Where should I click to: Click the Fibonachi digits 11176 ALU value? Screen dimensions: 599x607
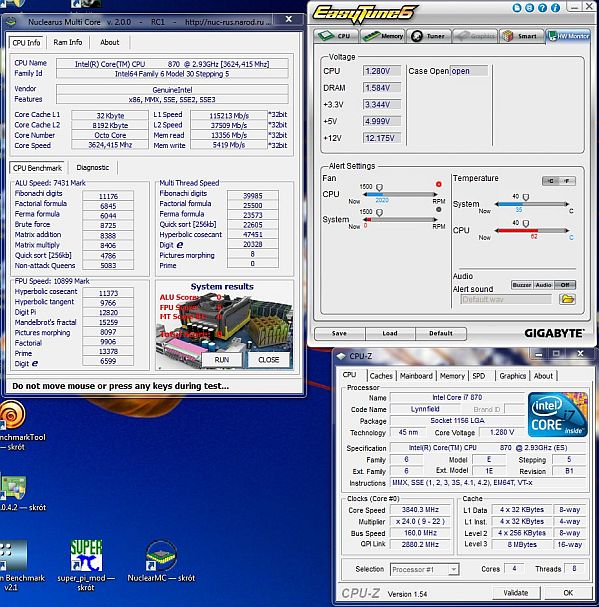(x=108, y=196)
